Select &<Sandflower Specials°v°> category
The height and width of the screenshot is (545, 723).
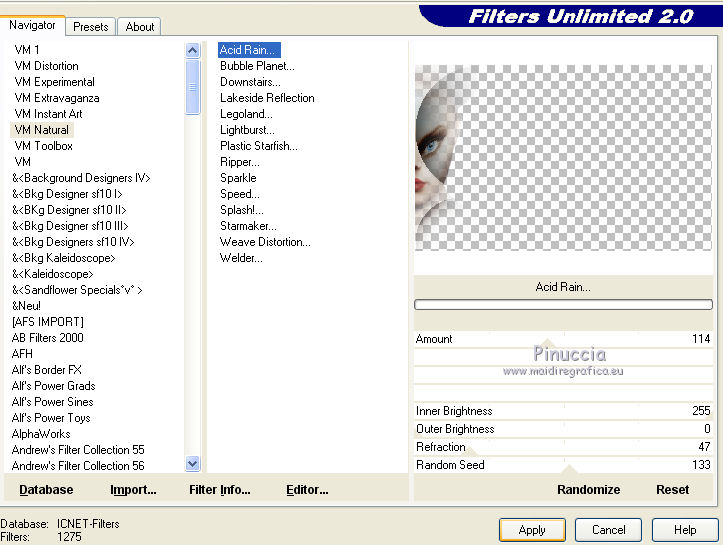point(77,290)
